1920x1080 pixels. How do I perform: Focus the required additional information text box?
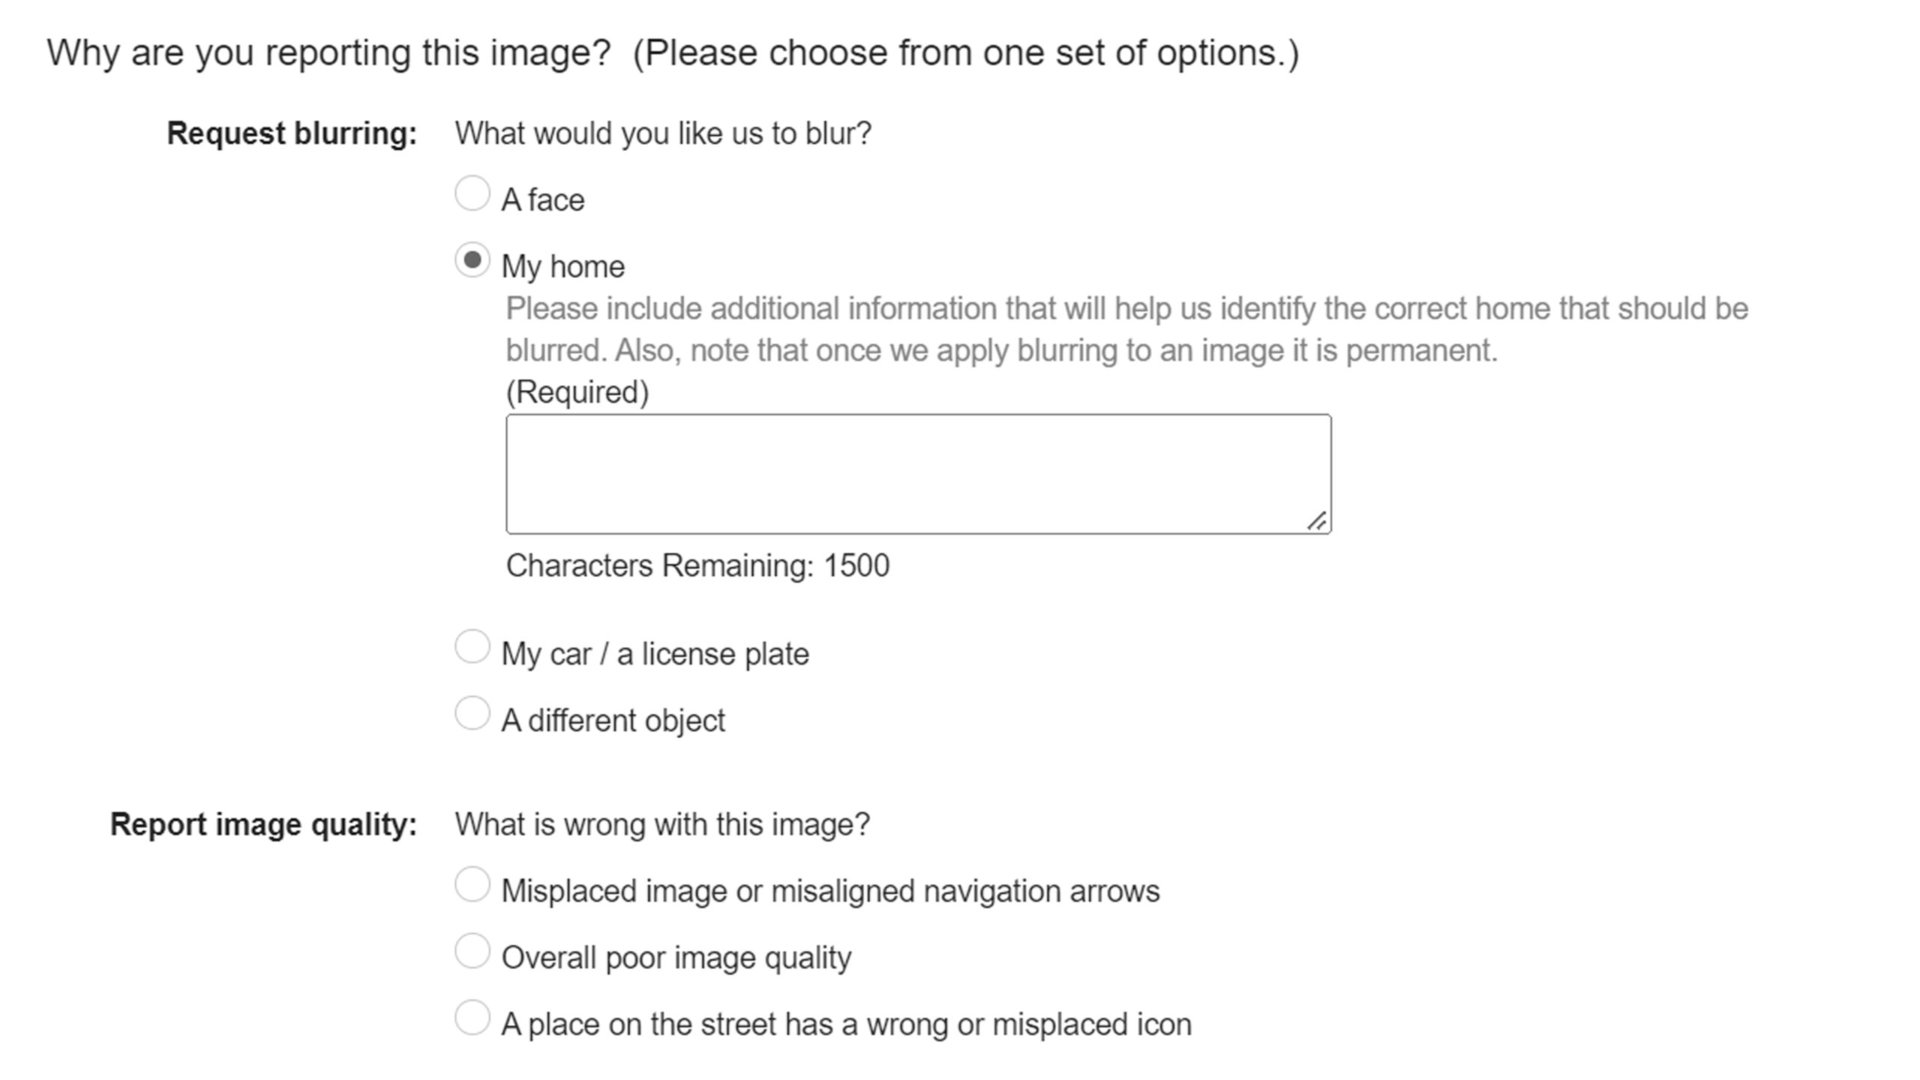point(917,473)
